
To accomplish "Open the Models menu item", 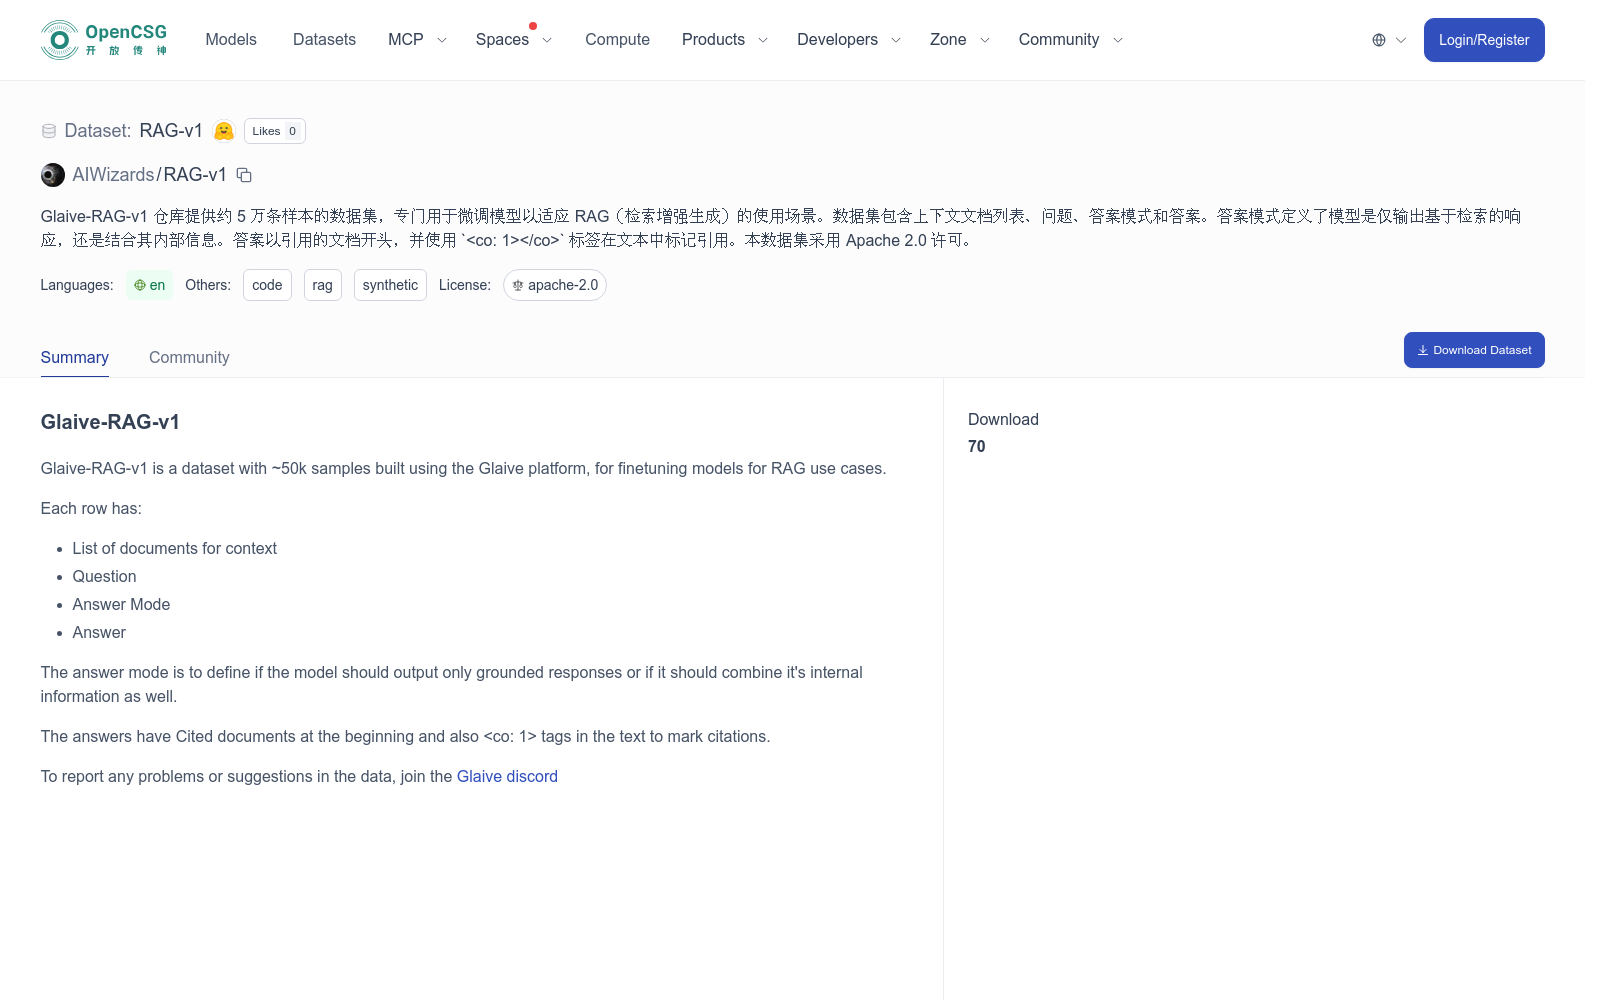I will (231, 40).
